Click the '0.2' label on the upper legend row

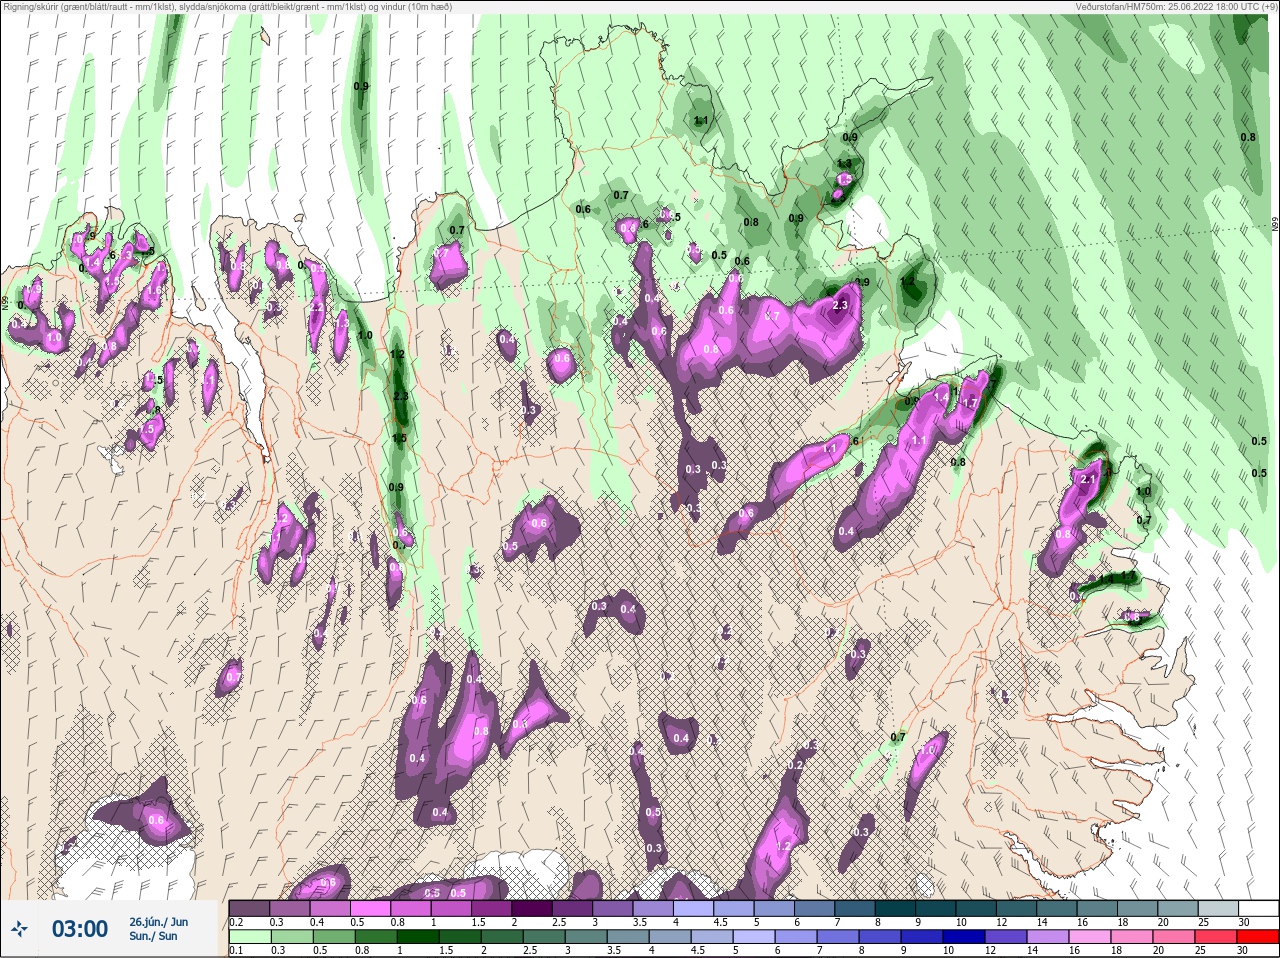236,922
